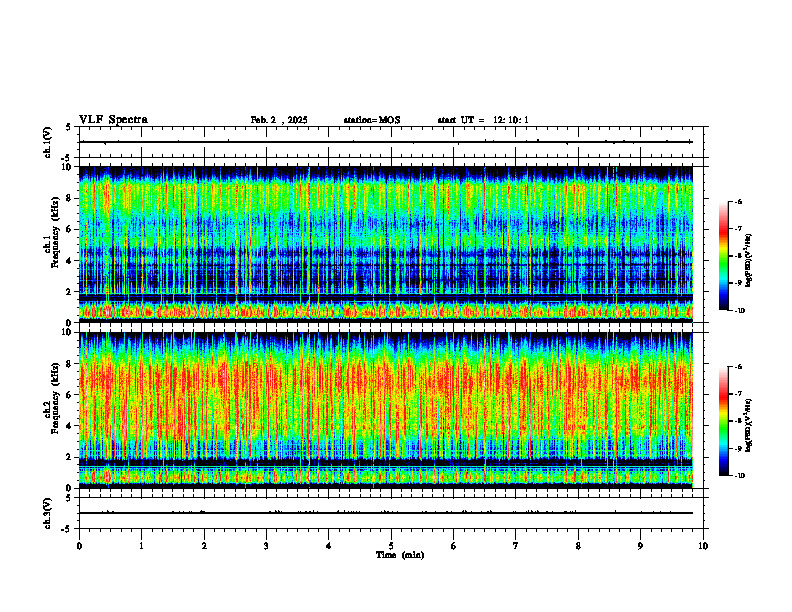This screenshot has height=612, width=792.
Task: Click the "ch.1(V)" waveform axis label
Action: [48, 142]
